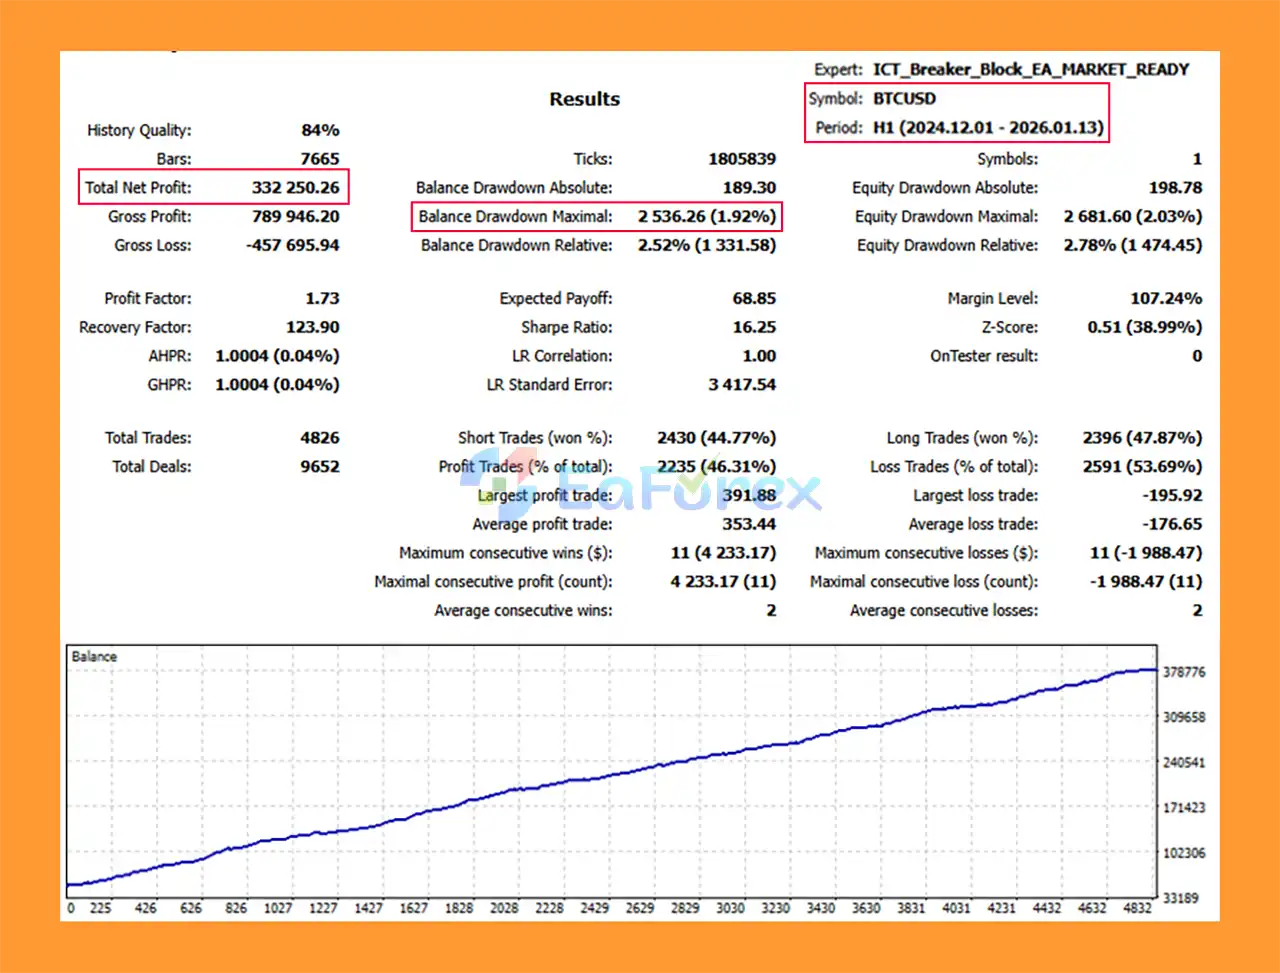Click the Equity Drawdown Maximal value
The image size is (1280, 973).
pos(1132,216)
